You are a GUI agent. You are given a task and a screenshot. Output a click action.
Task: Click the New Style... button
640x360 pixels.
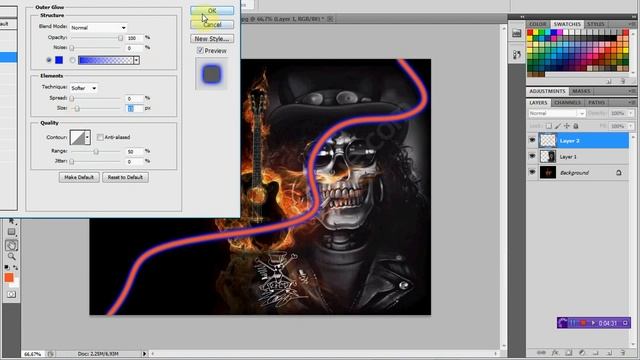pyautogui.click(x=212, y=39)
